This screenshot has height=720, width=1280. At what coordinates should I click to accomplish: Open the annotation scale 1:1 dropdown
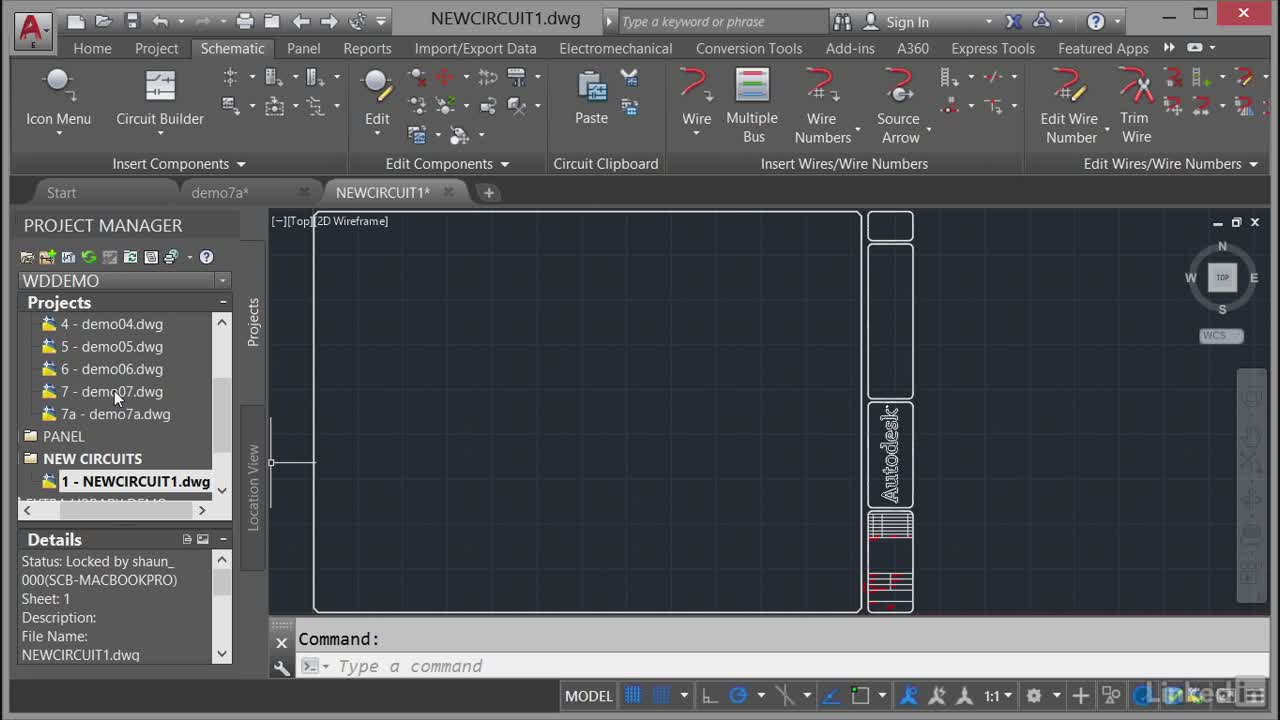(x=998, y=696)
